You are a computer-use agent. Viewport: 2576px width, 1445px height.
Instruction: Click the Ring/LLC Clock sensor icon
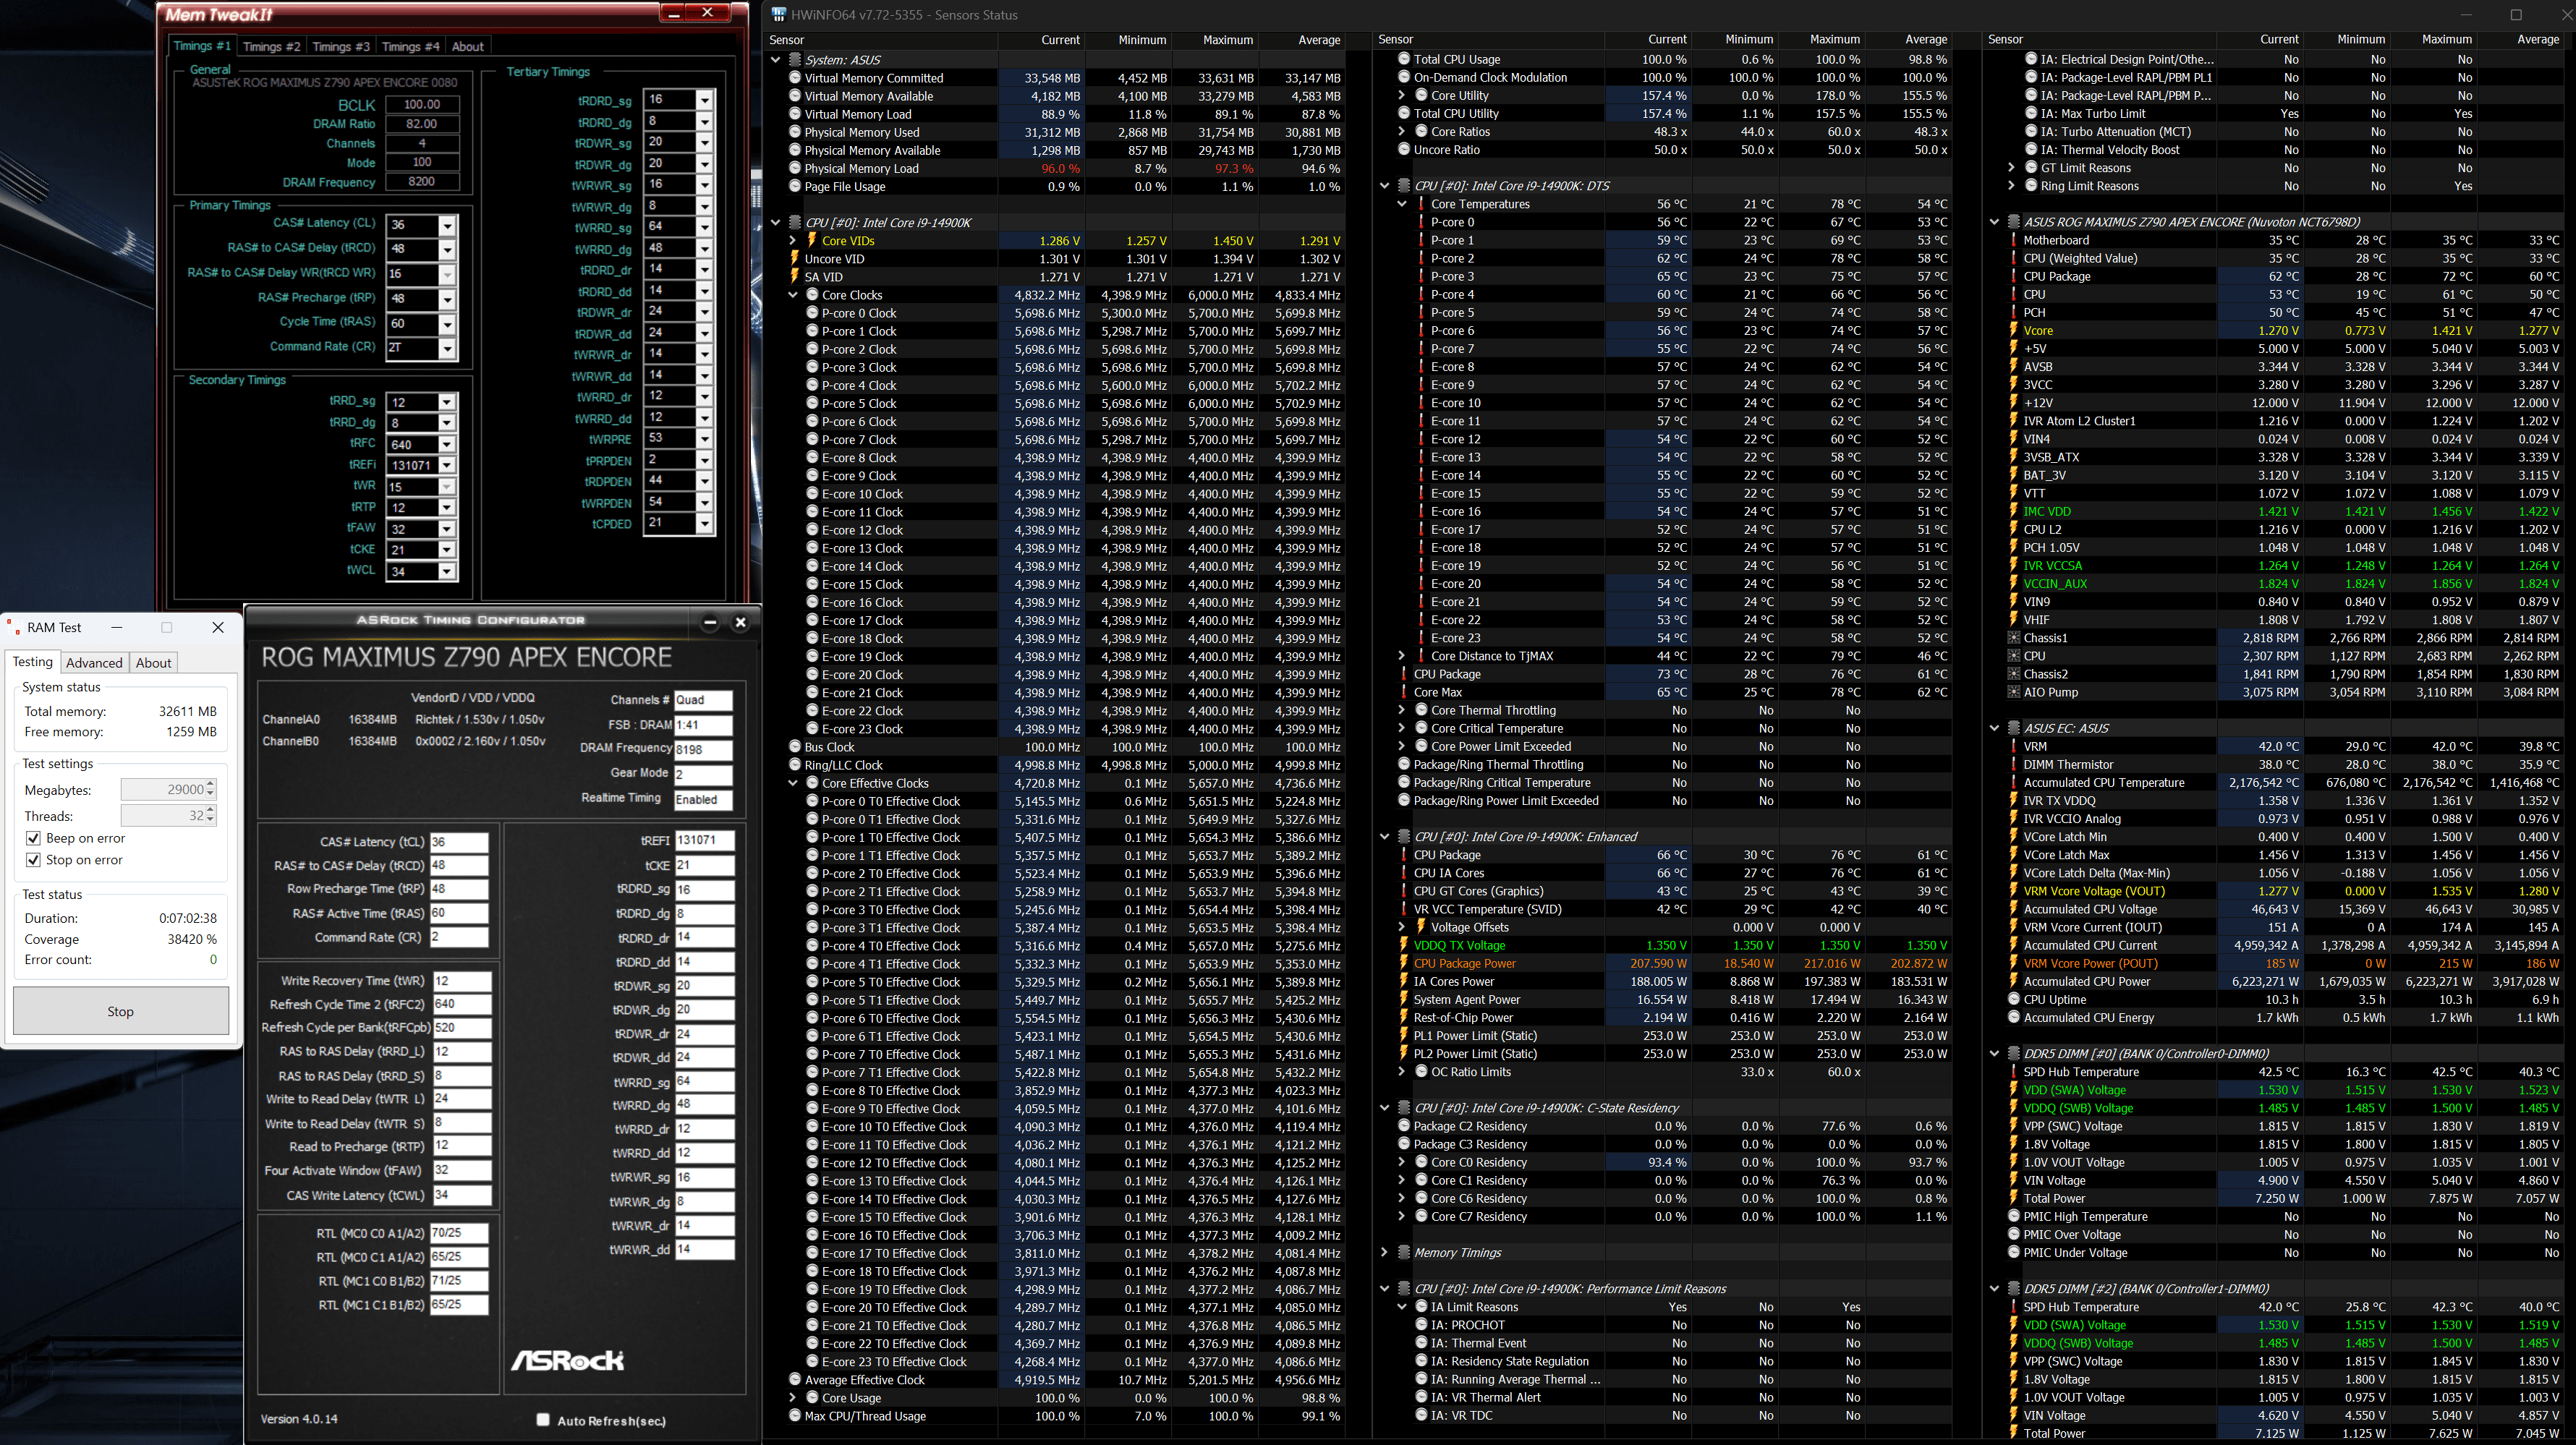tap(795, 765)
